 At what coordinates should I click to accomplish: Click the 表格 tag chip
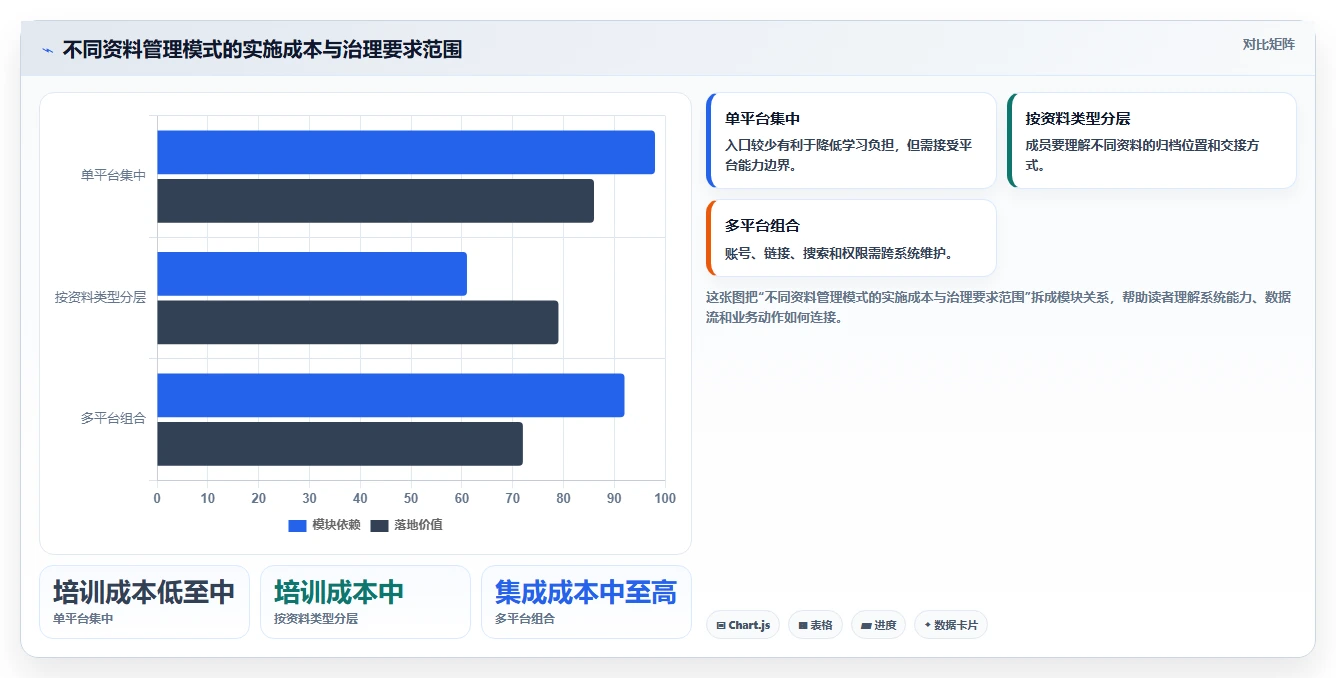[x=815, y=625]
